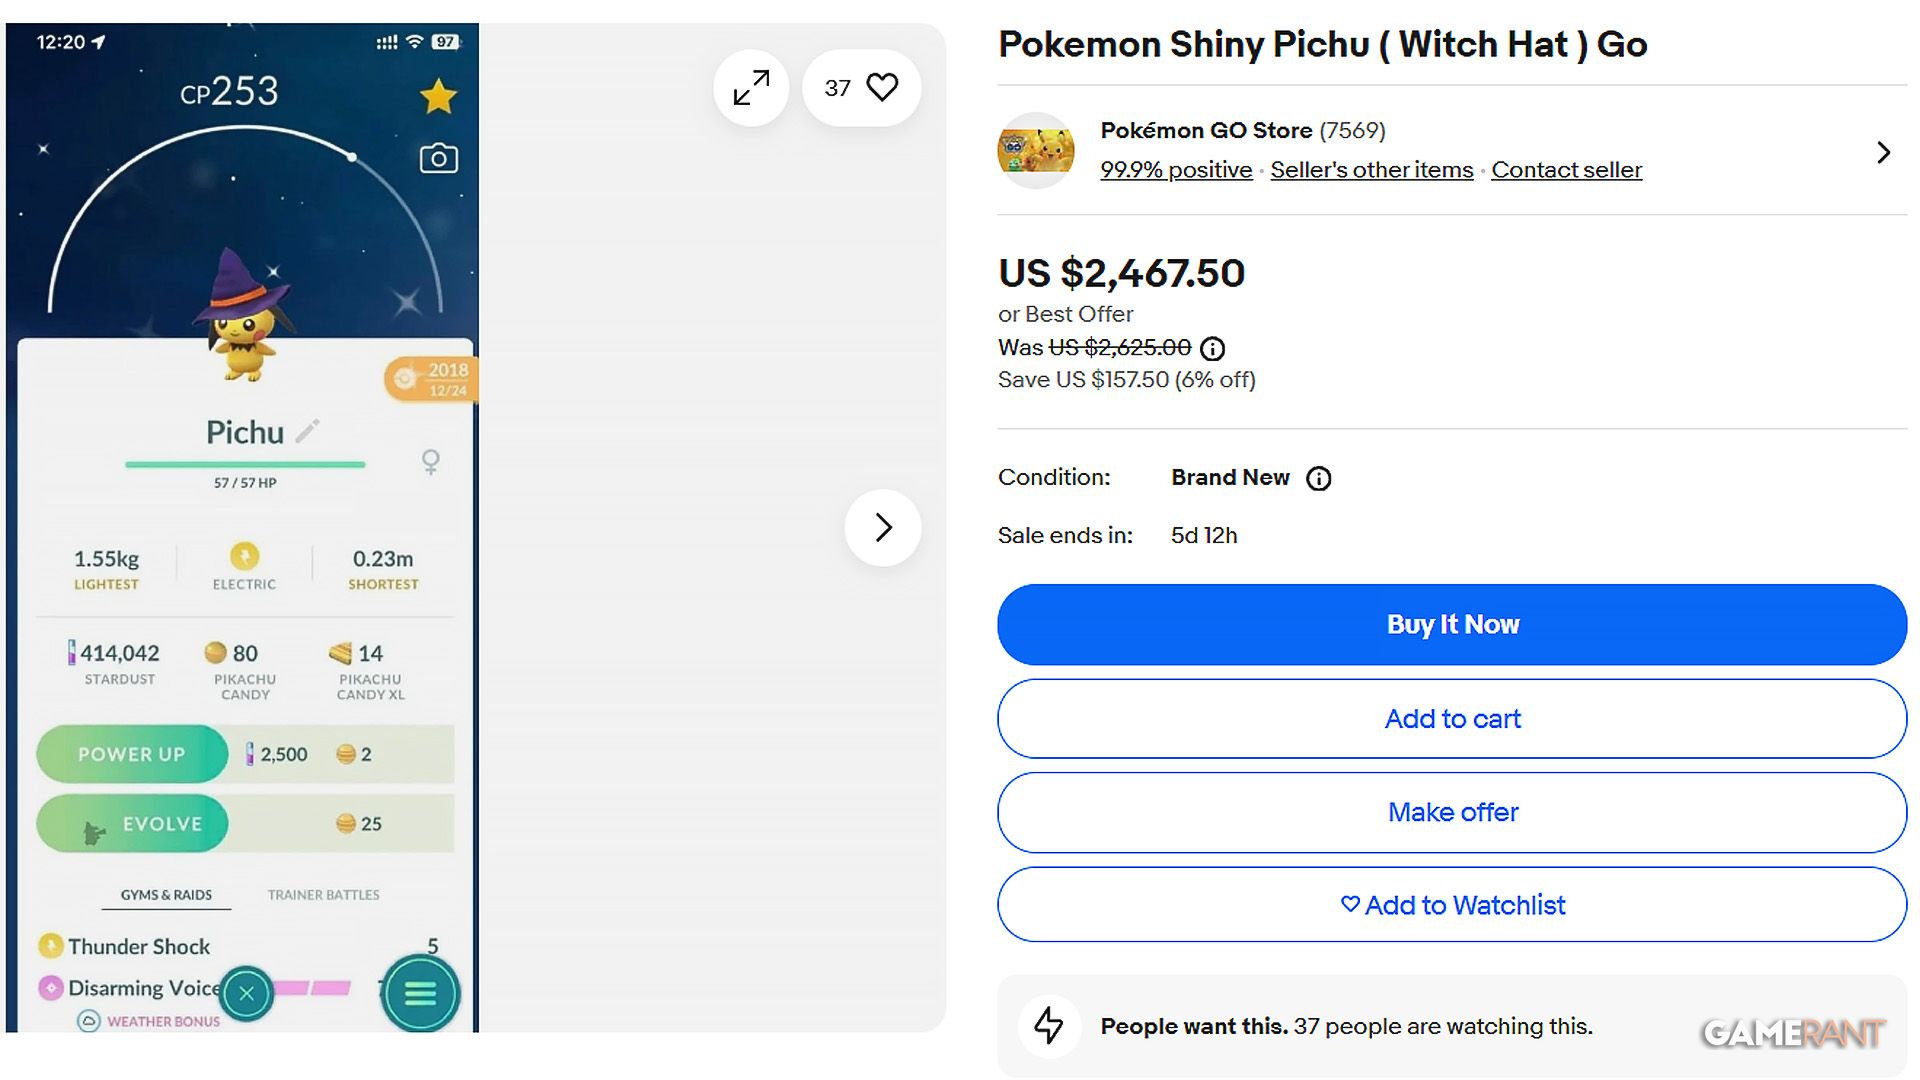
Task: Open the Pokémon GO Store seller avatar
Action: click(1036, 150)
